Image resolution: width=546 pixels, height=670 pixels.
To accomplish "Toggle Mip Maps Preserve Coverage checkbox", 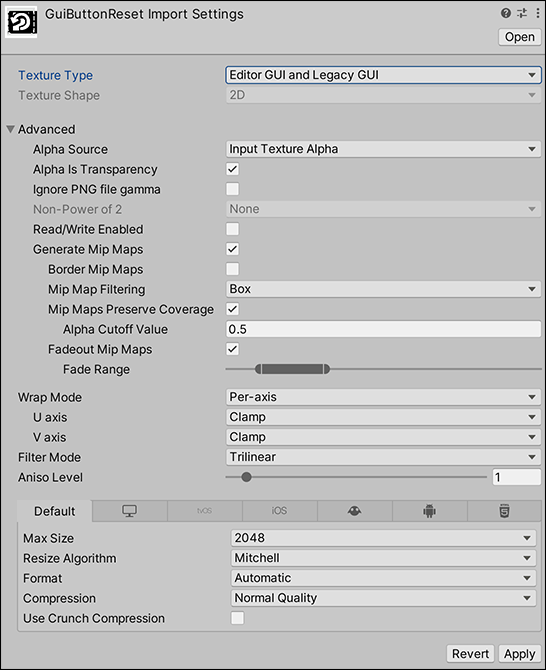I will pyautogui.click(x=233, y=309).
